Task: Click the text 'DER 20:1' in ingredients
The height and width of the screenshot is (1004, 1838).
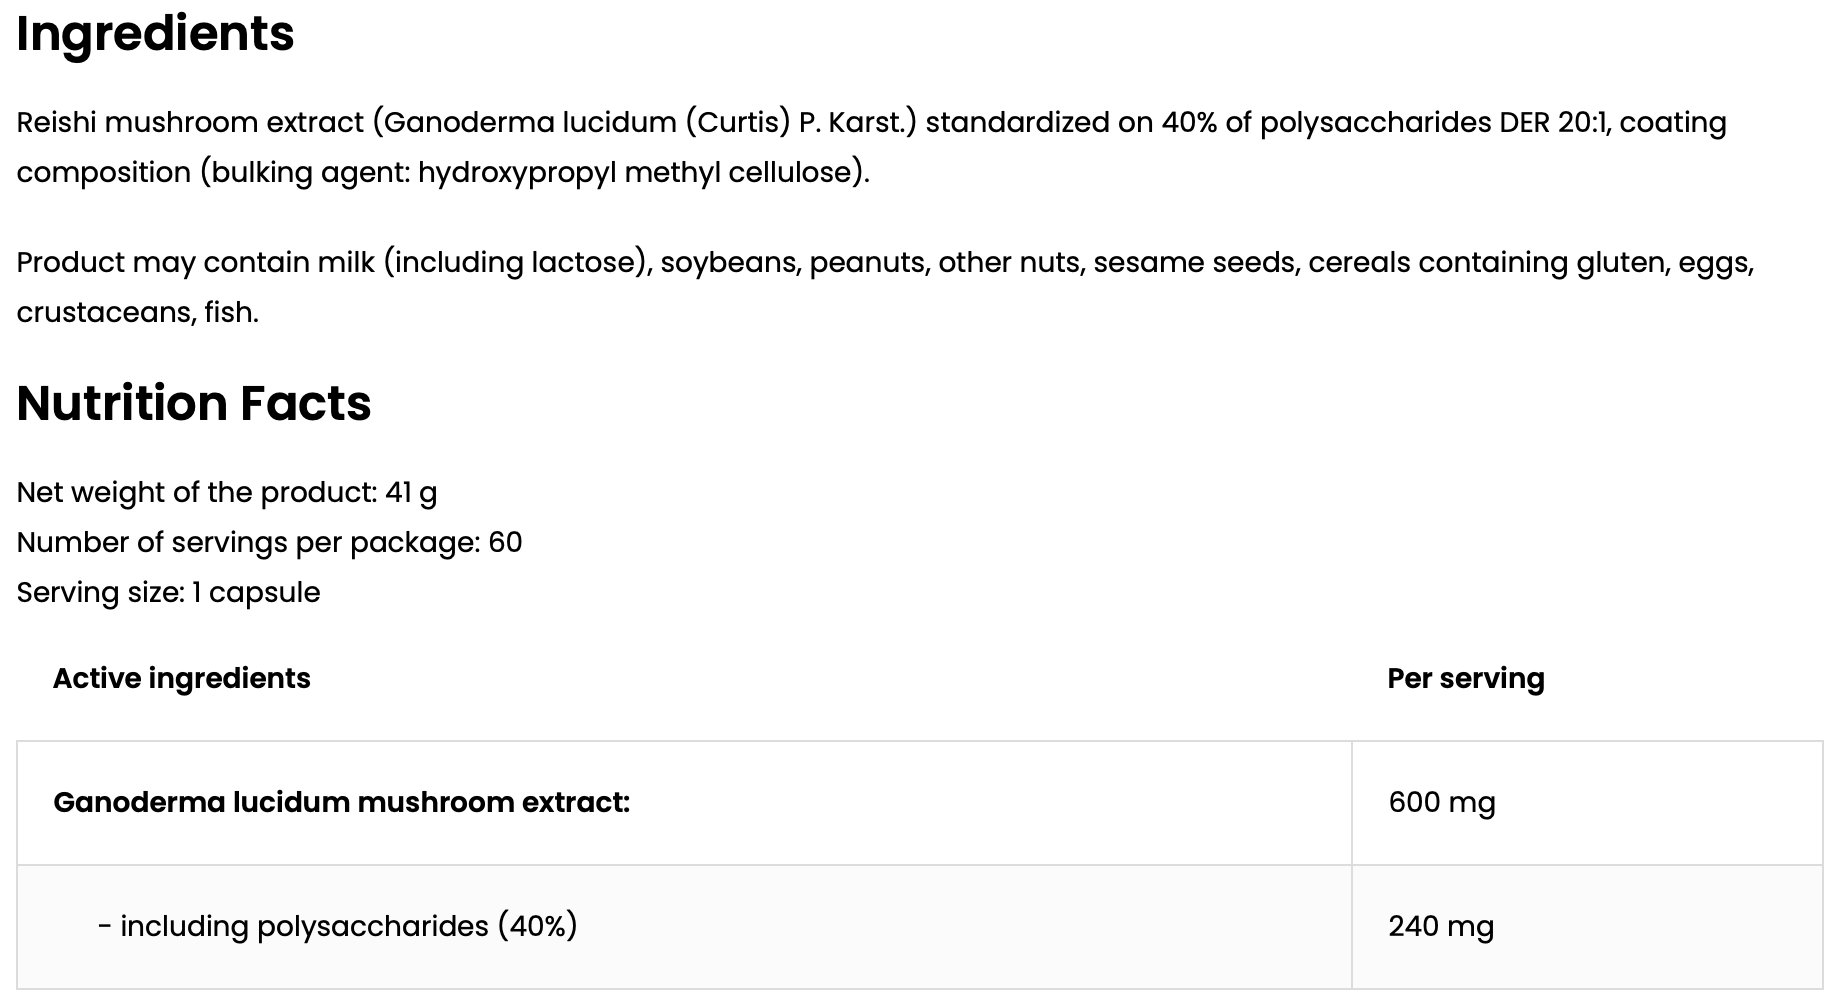Action: coord(1553,122)
